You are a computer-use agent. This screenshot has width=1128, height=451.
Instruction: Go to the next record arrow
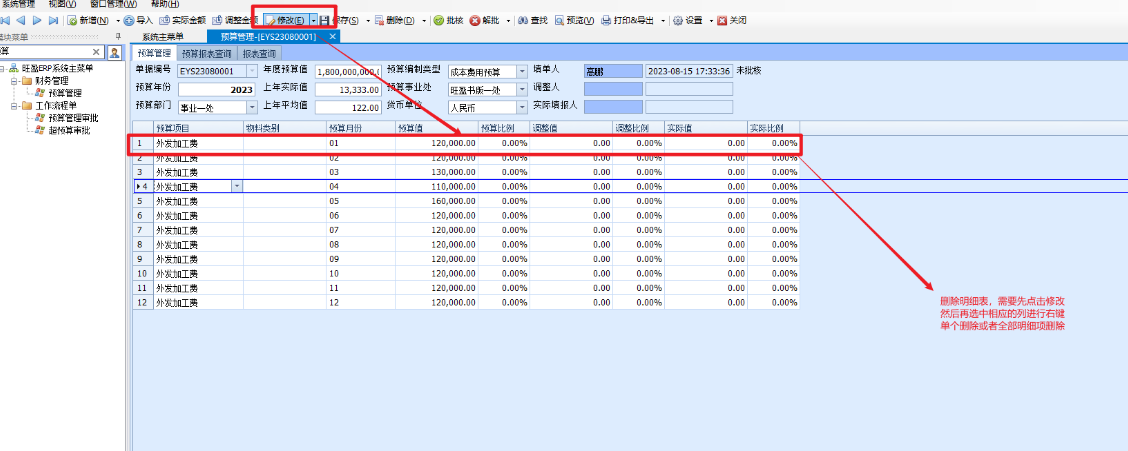tap(37, 20)
